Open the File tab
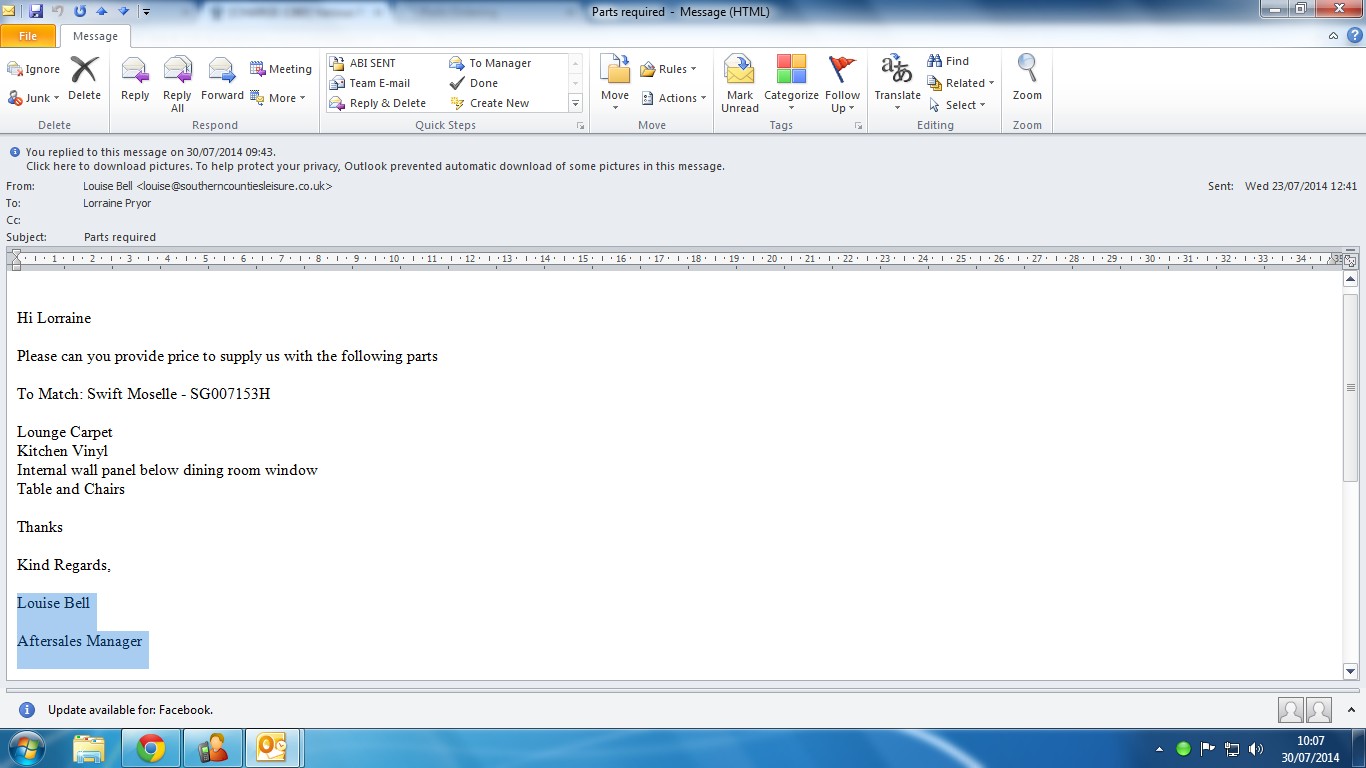The image size is (1366, 768). coord(28,36)
